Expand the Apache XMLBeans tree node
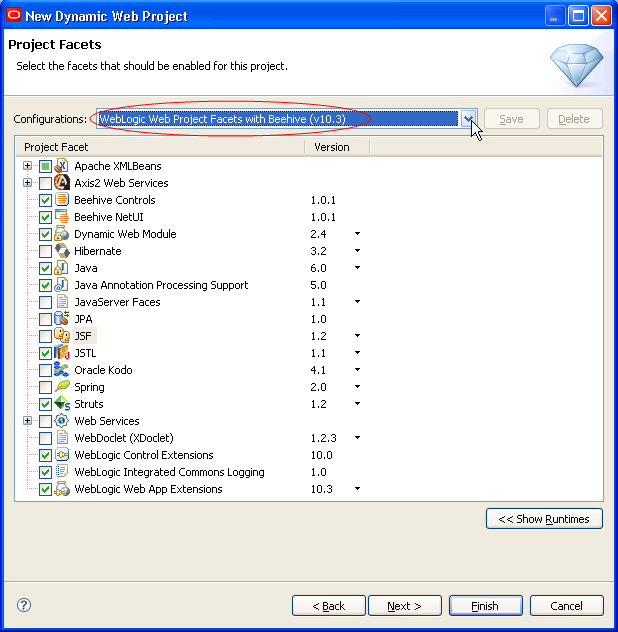This screenshot has width=618, height=632. click(x=27, y=166)
